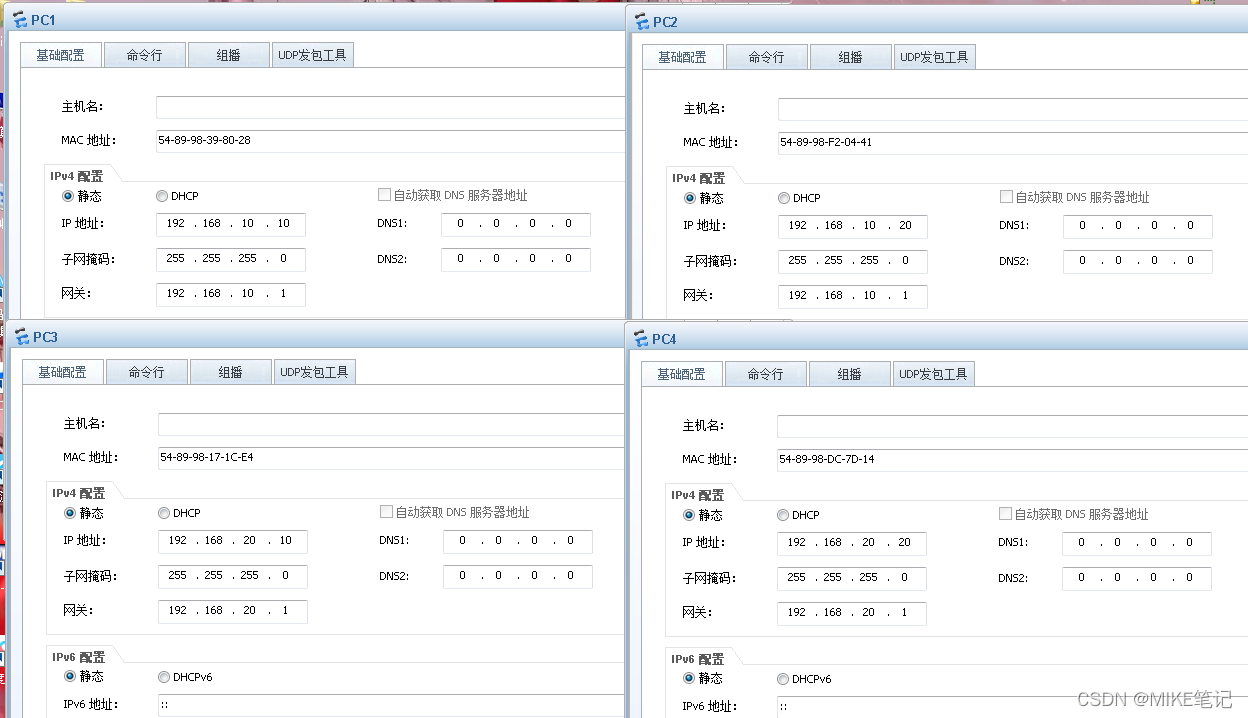This screenshot has width=1248, height=718.
Task: Select IPv4 DHCP radio in PC4
Action: [783, 515]
